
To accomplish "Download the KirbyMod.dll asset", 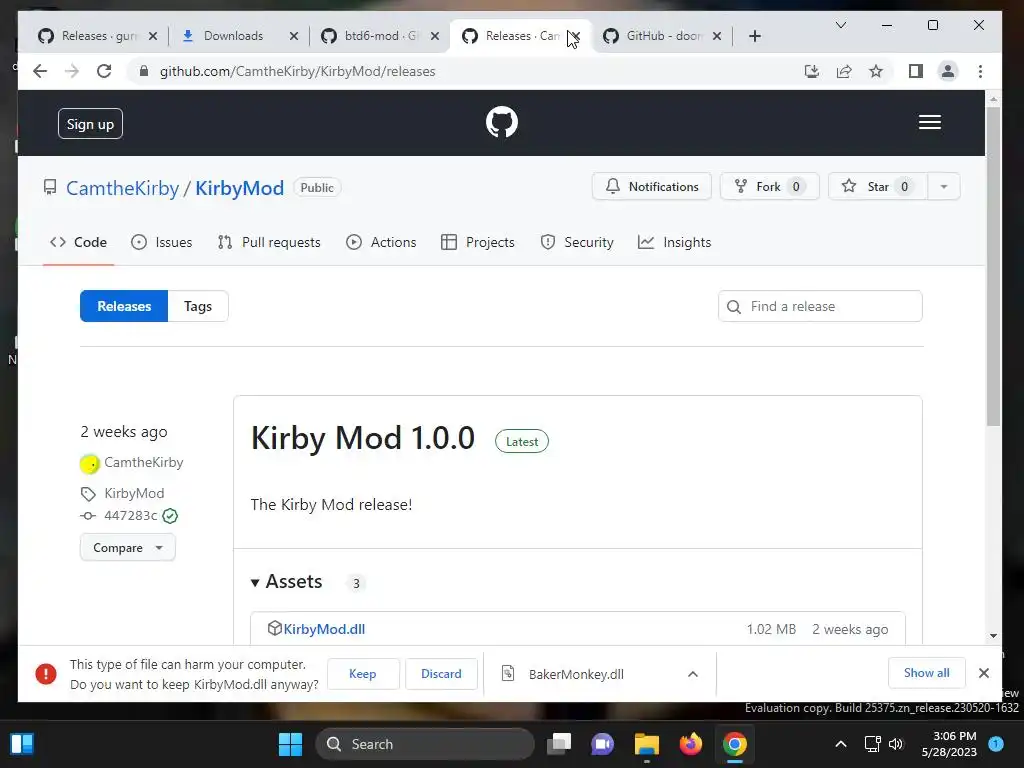I will (x=324, y=629).
